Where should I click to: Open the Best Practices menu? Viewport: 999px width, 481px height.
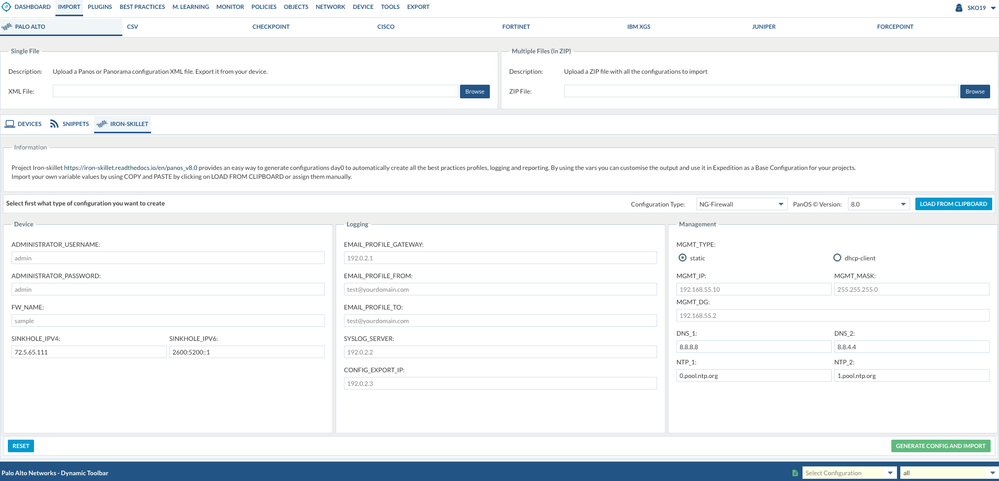(x=142, y=7)
